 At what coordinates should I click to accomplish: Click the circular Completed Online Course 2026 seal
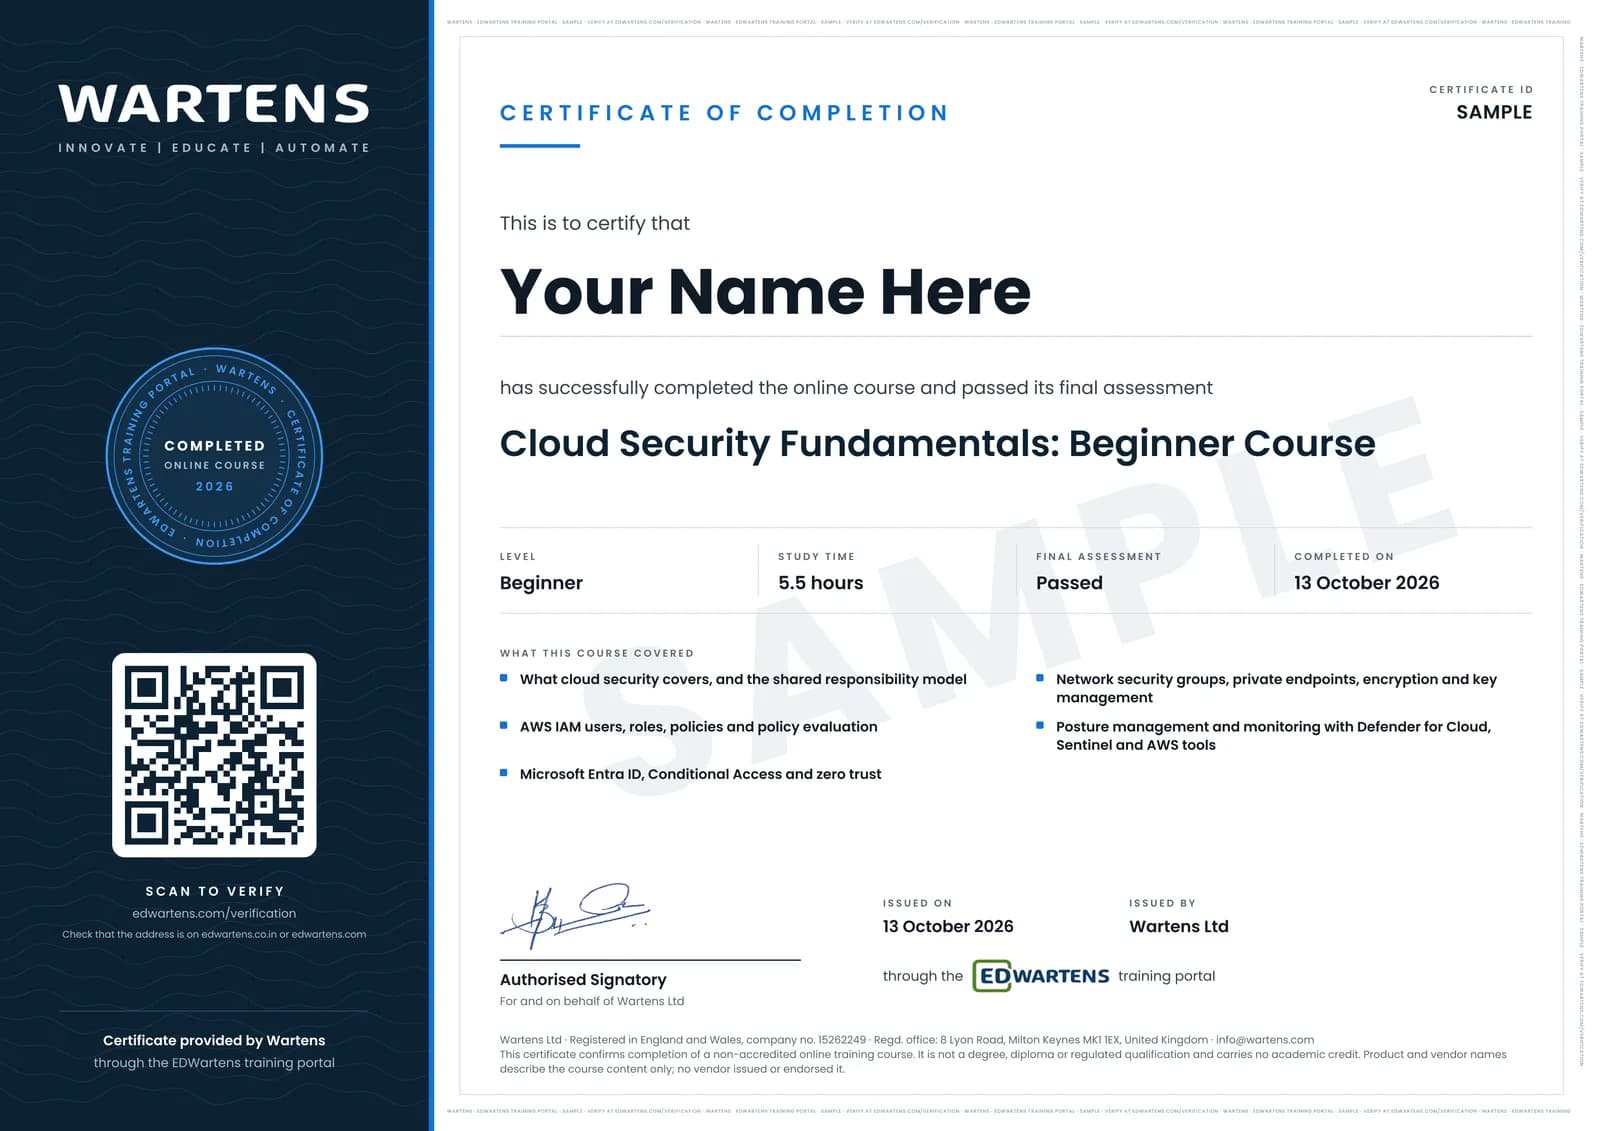click(214, 456)
